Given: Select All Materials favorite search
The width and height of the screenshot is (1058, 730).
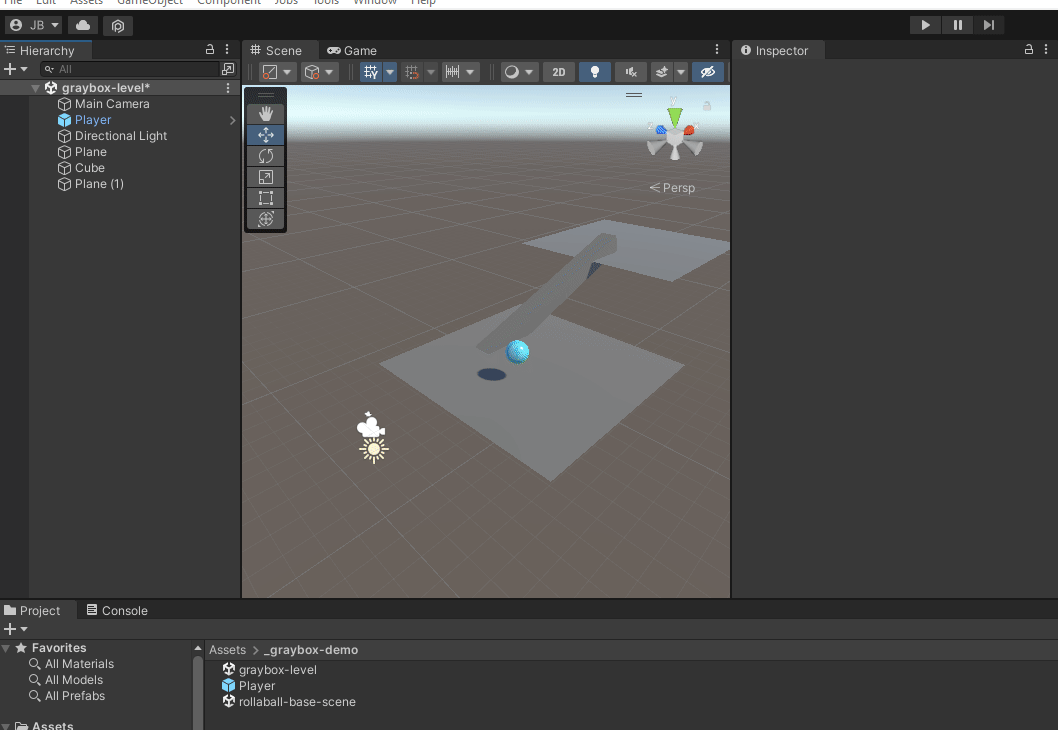Looking at the screenshot, I should point(72,664).
